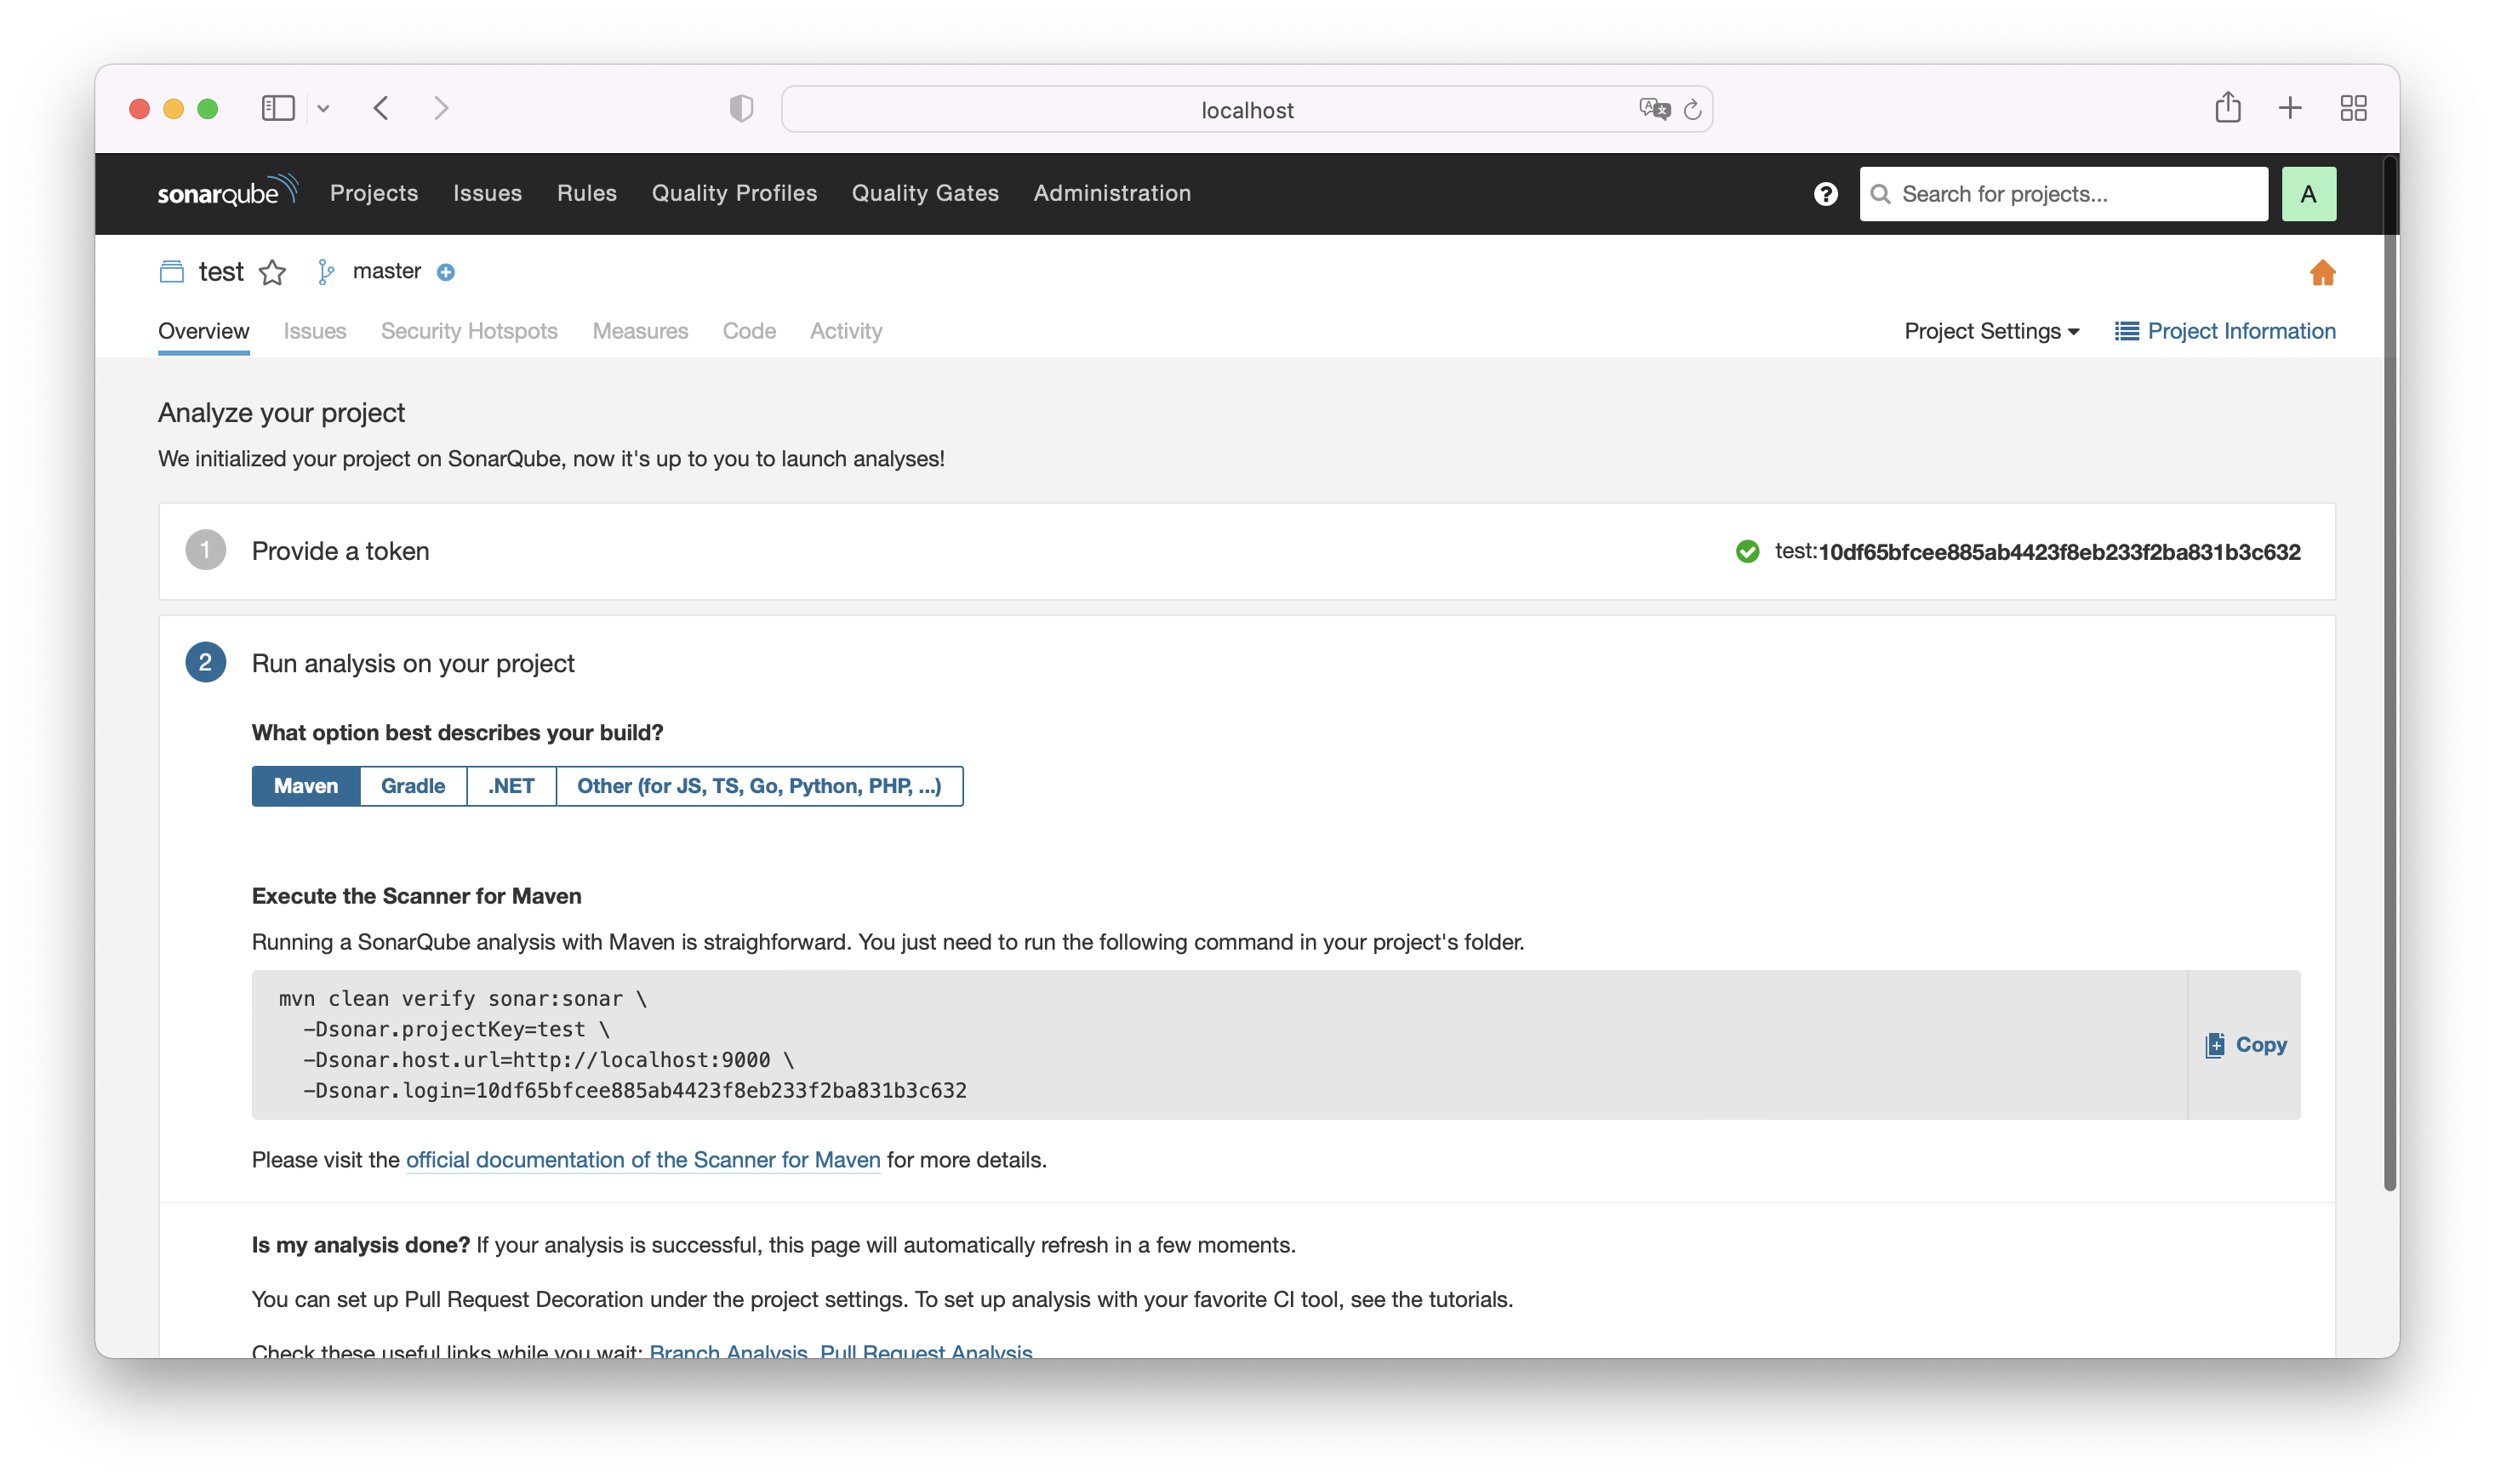Switch to Security Hotspots tab

469,331
